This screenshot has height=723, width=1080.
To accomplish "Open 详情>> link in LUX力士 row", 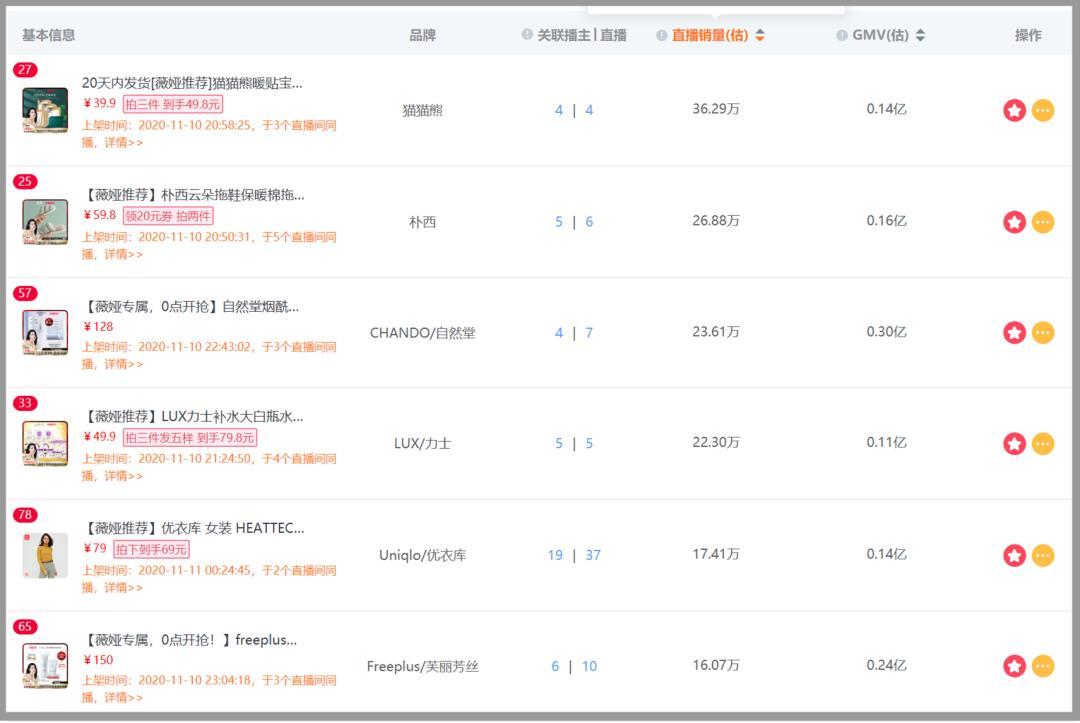I will (123, 476).
